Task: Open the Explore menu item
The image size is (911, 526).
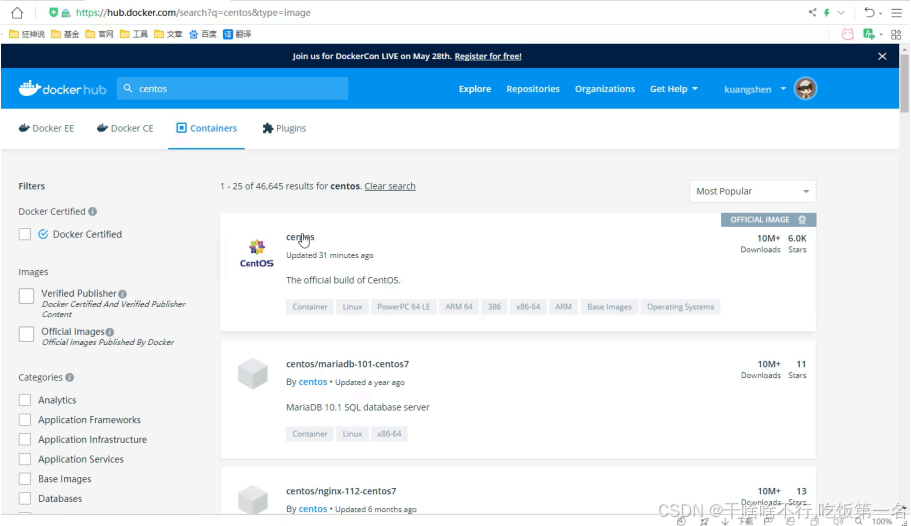Action: 475,89
